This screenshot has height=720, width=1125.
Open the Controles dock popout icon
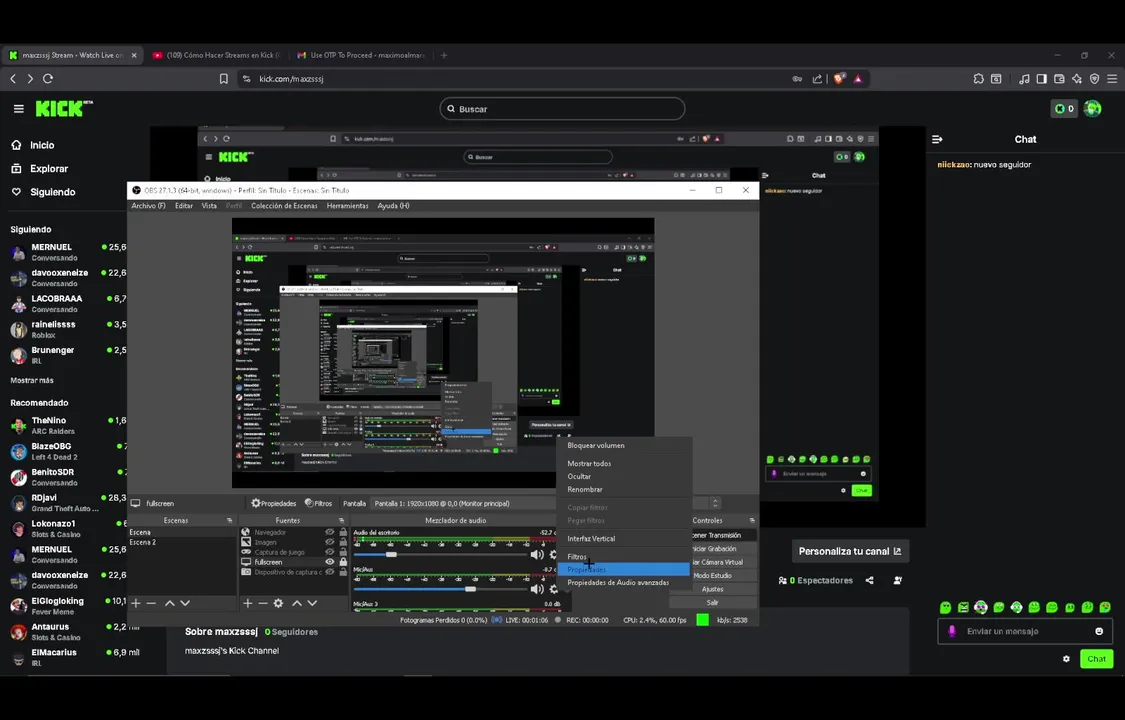[752, 521]
